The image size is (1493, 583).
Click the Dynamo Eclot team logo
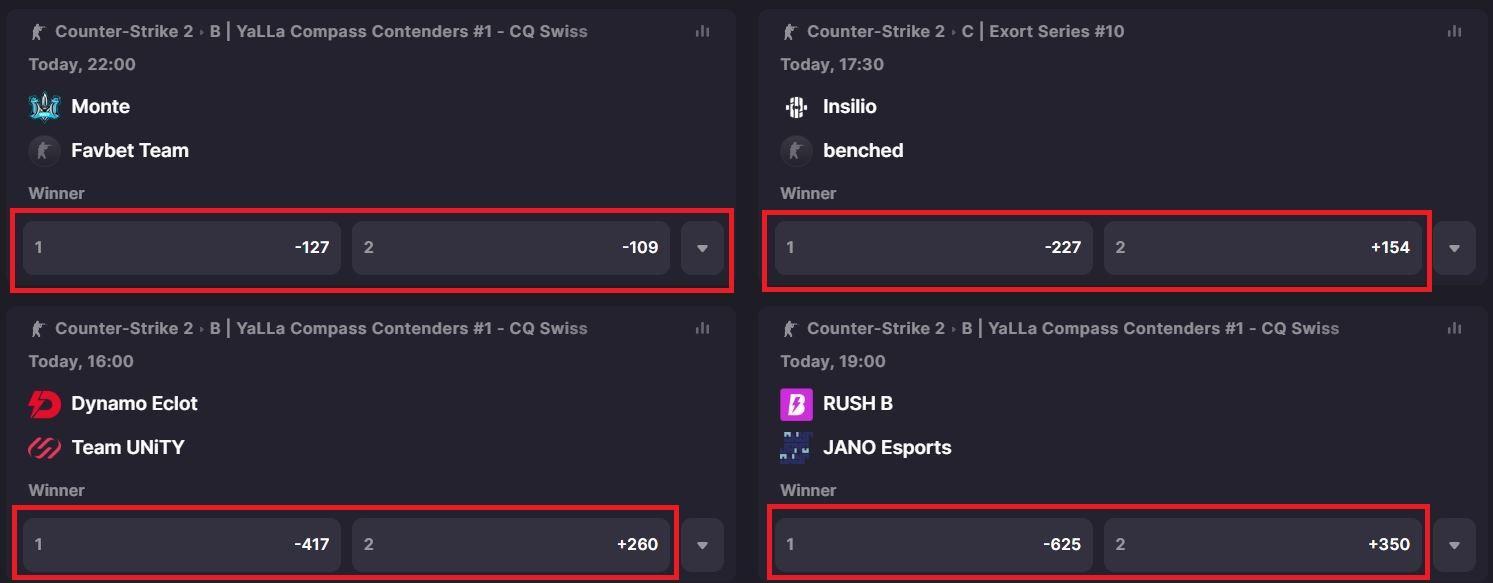pyautogui.click(x=44, y=404)
